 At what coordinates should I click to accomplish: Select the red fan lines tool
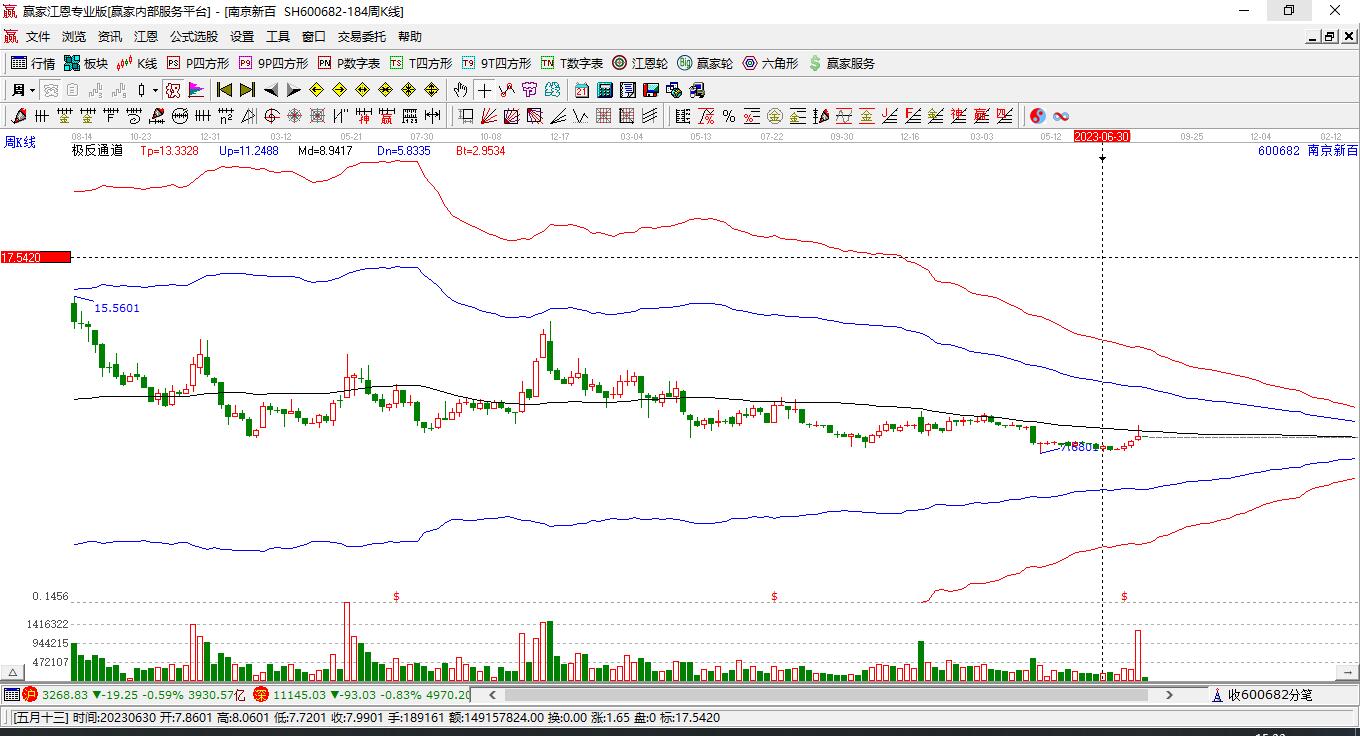(489, 116)
